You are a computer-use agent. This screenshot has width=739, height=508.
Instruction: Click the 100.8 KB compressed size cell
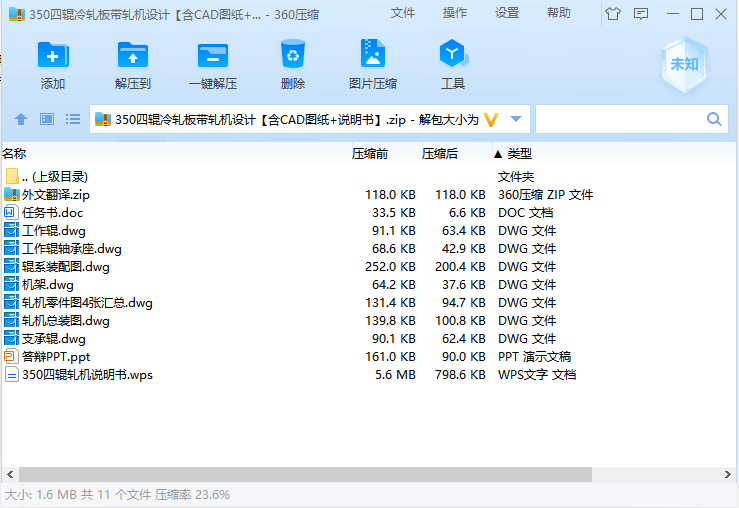pyautogui.click(x=460, y=320)
